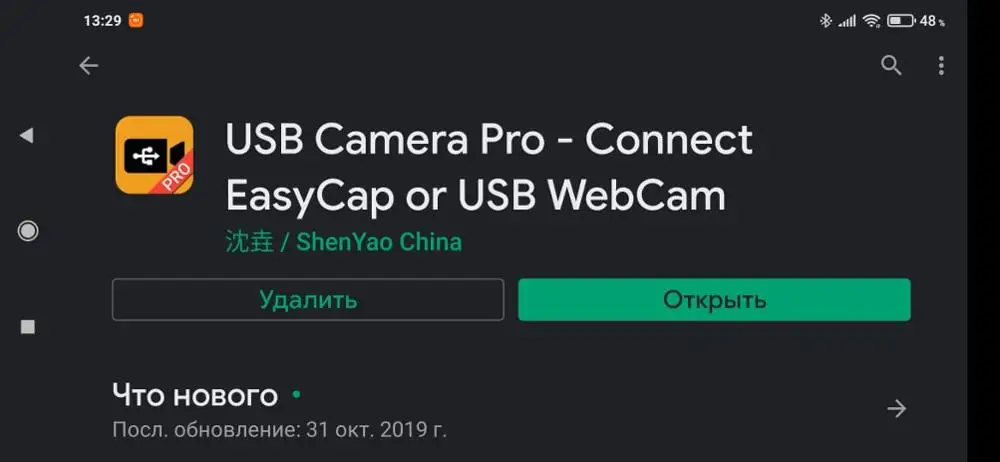Screen dimensions: 1000x462
Task: Open search with the magnifier icon
Action: coord(891,65)
